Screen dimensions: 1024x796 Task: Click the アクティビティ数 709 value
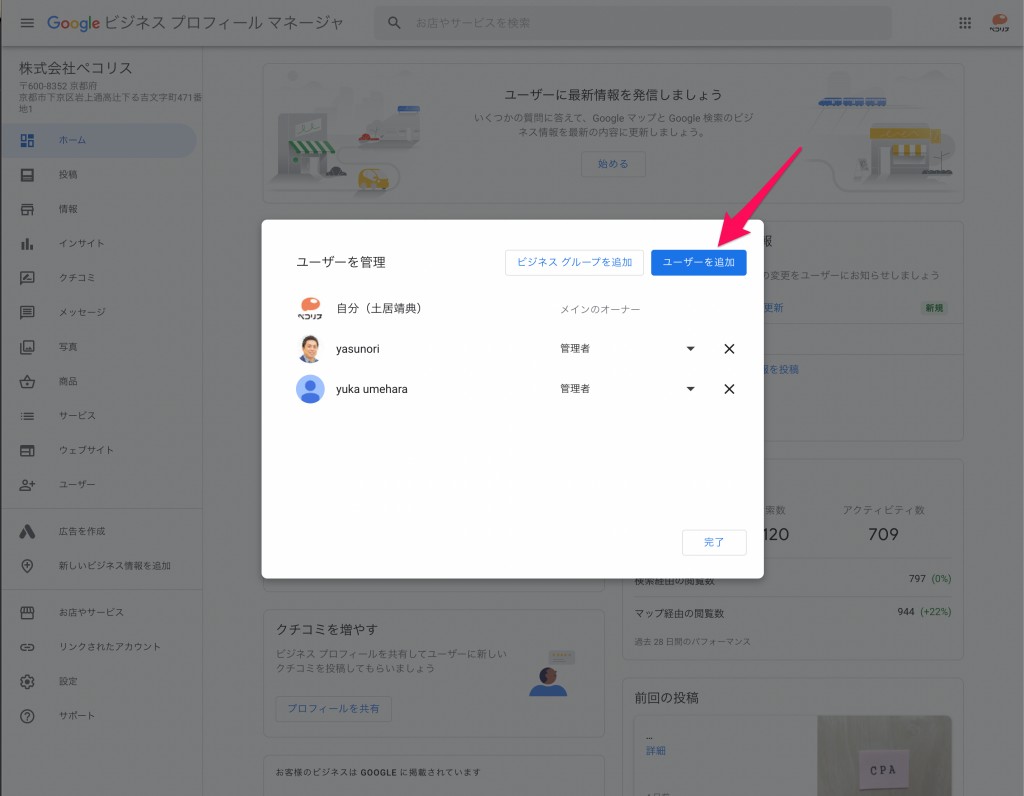click(883, 535)
